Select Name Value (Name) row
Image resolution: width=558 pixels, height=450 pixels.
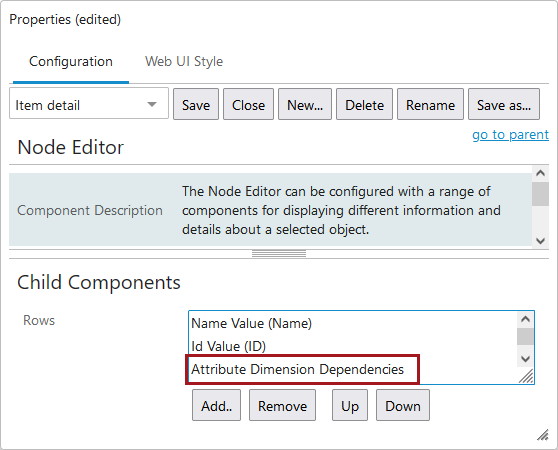(x=252, y=323)
